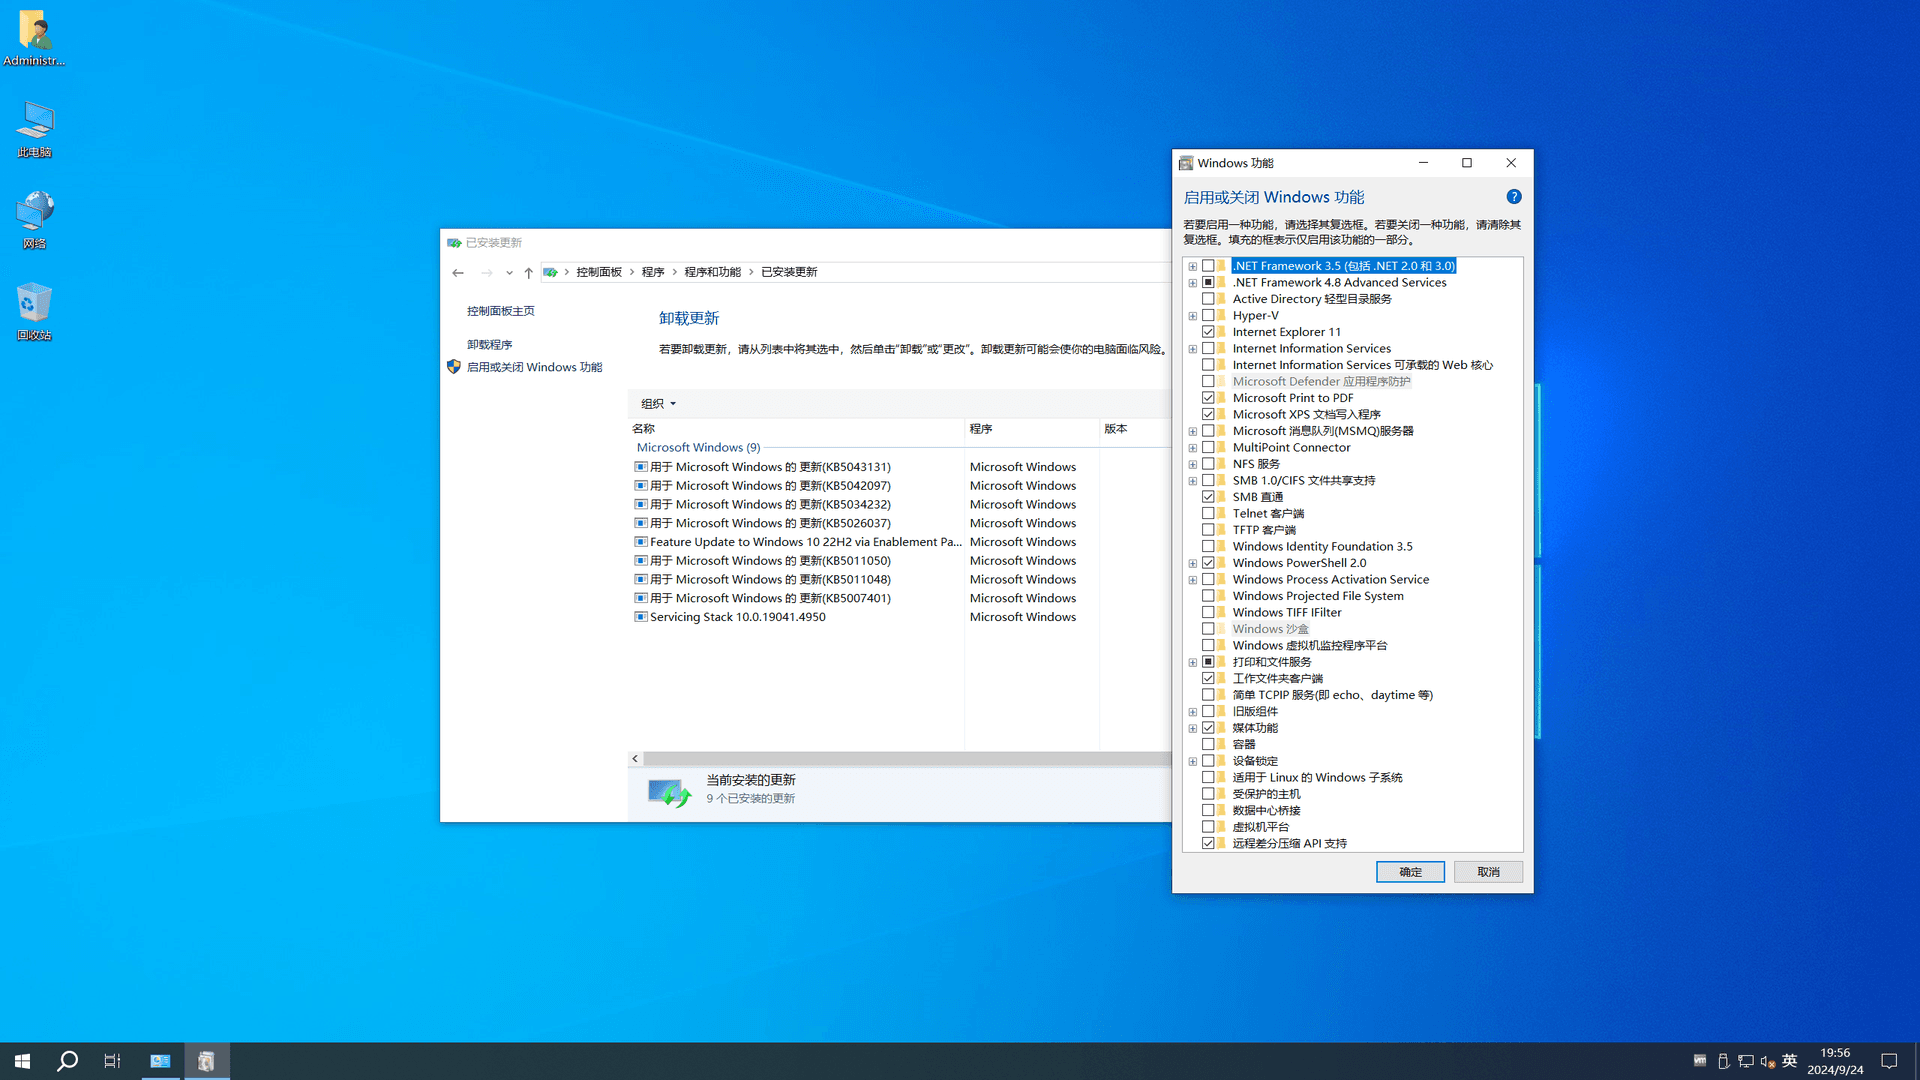Expand Media Features node
The height and width of the screenshot is (1080, 1920).
[x=1192, y=728]
